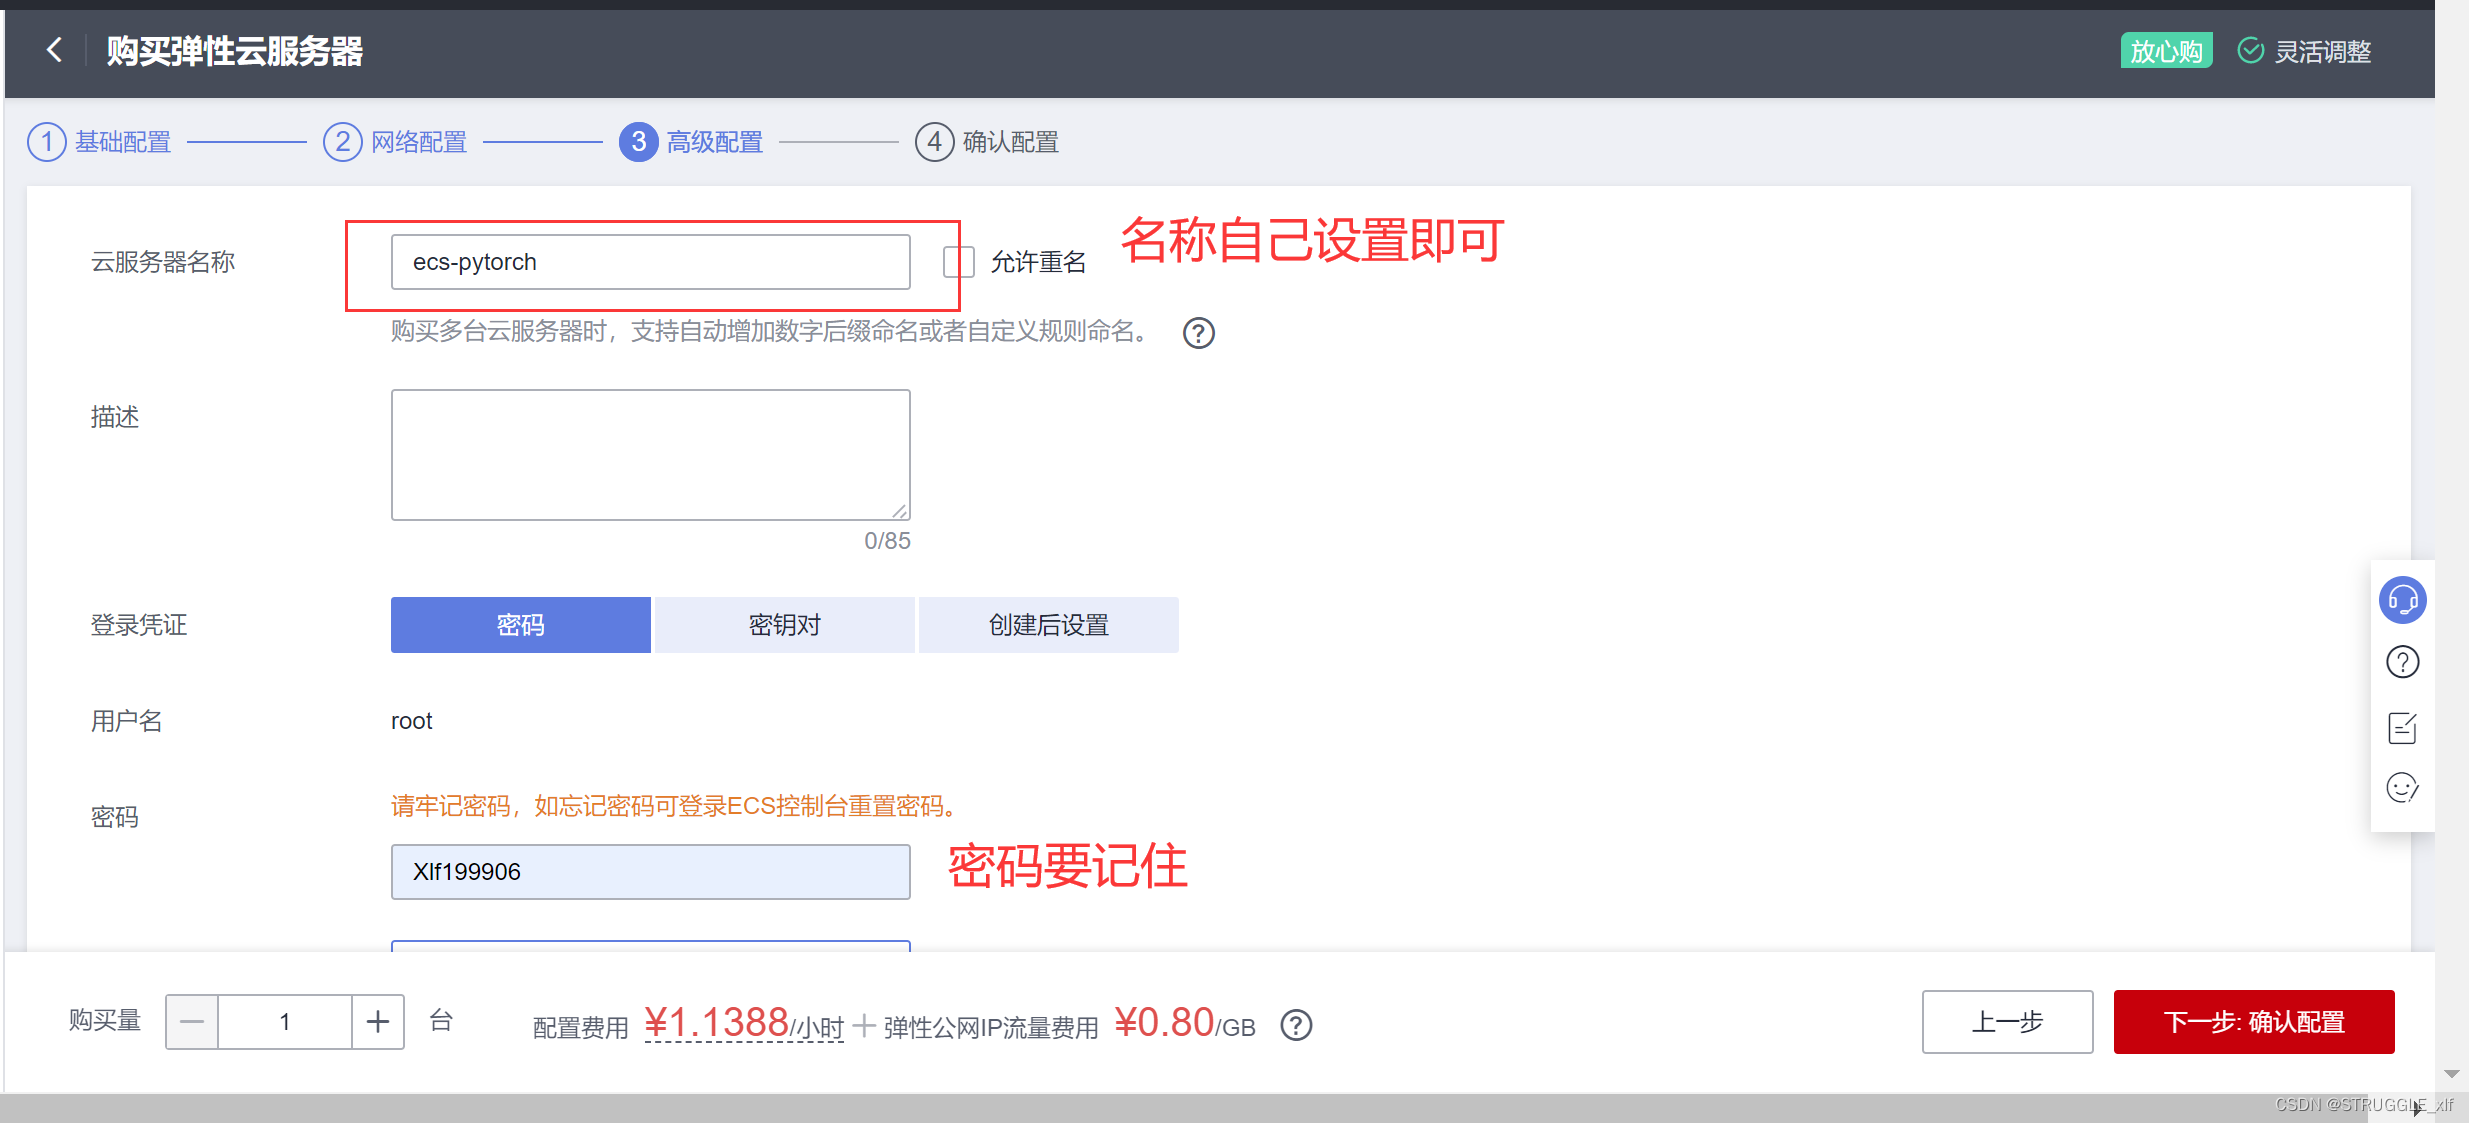Image resolution: width=2469 pixels, height=1123 pixels.
Task: Click the 灵活调整 check icon
Action: click(2250, 50)
